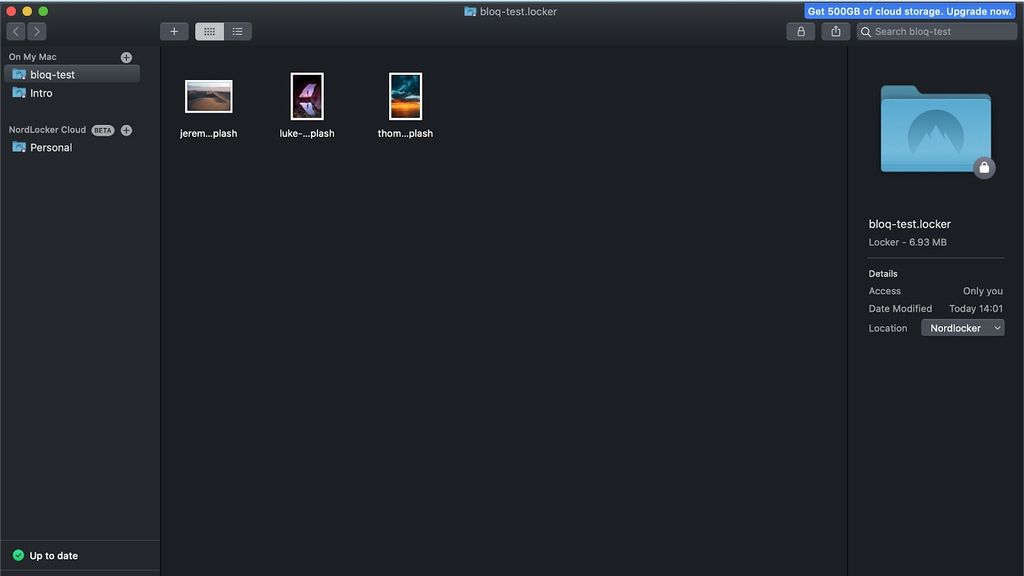
Task: Switch to grid view in the toolbar
Action: (209, 31)
